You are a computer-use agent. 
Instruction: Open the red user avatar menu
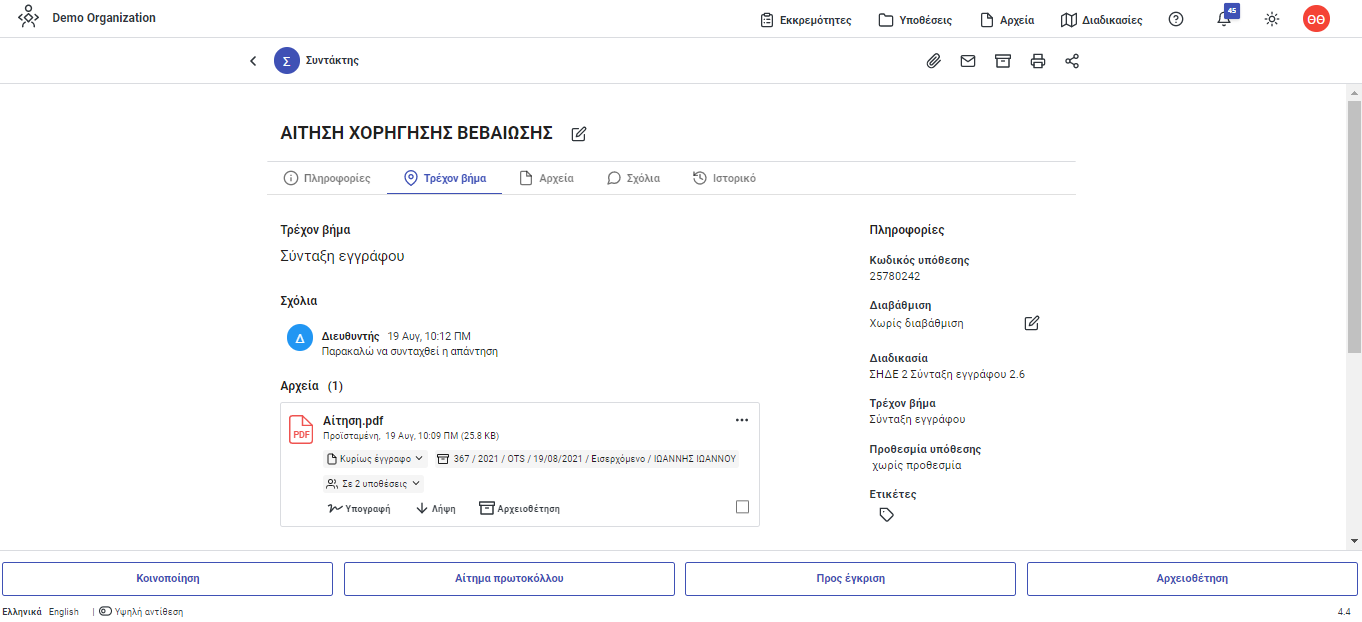(x=1316, y=19)
